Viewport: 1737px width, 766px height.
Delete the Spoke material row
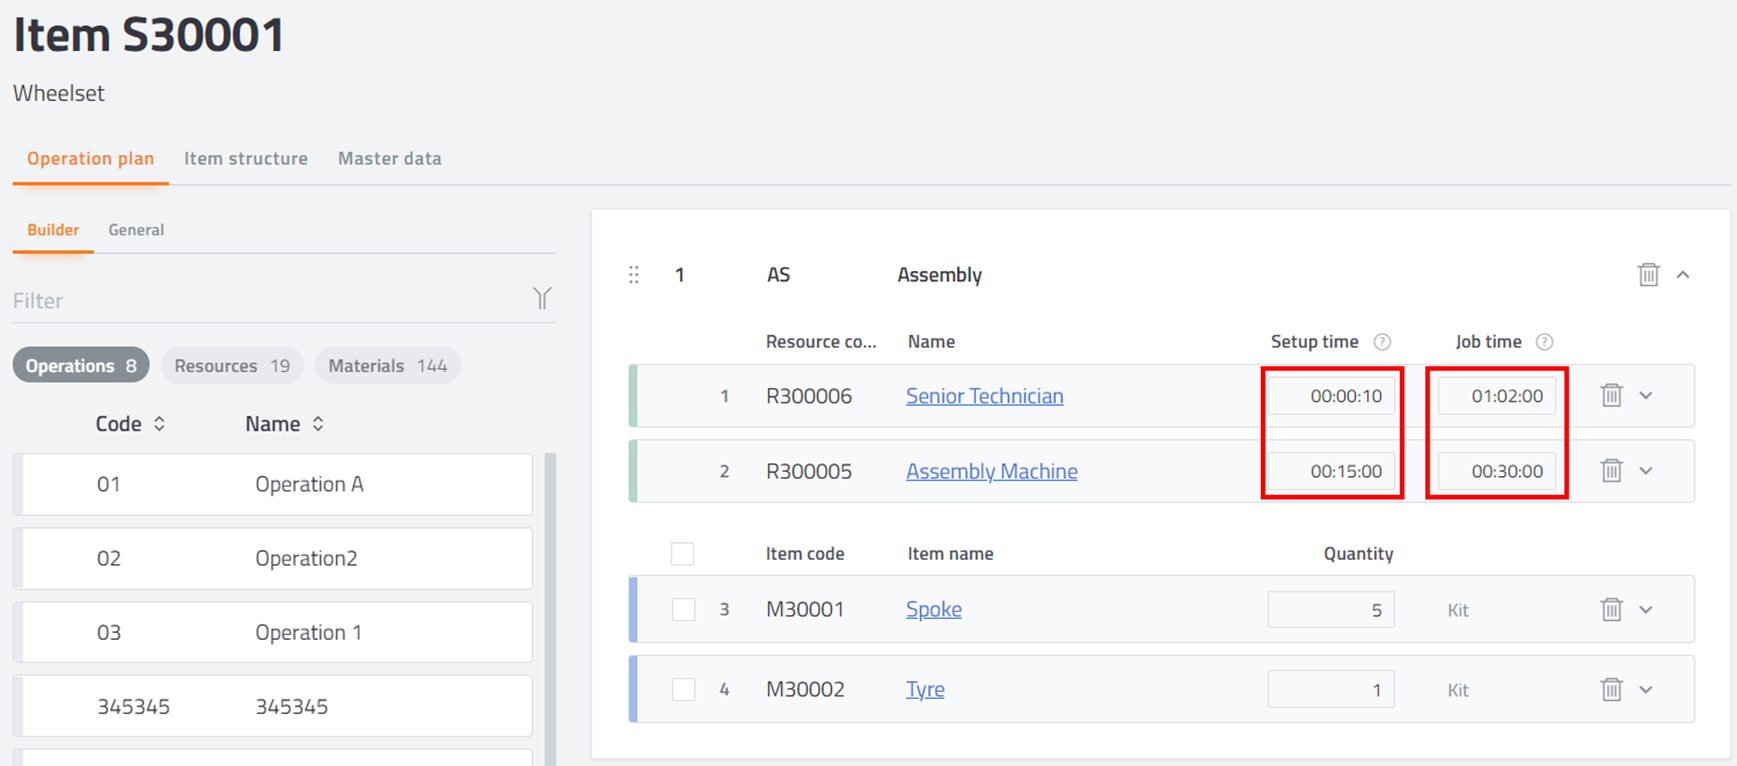(x=1611, y=609)
